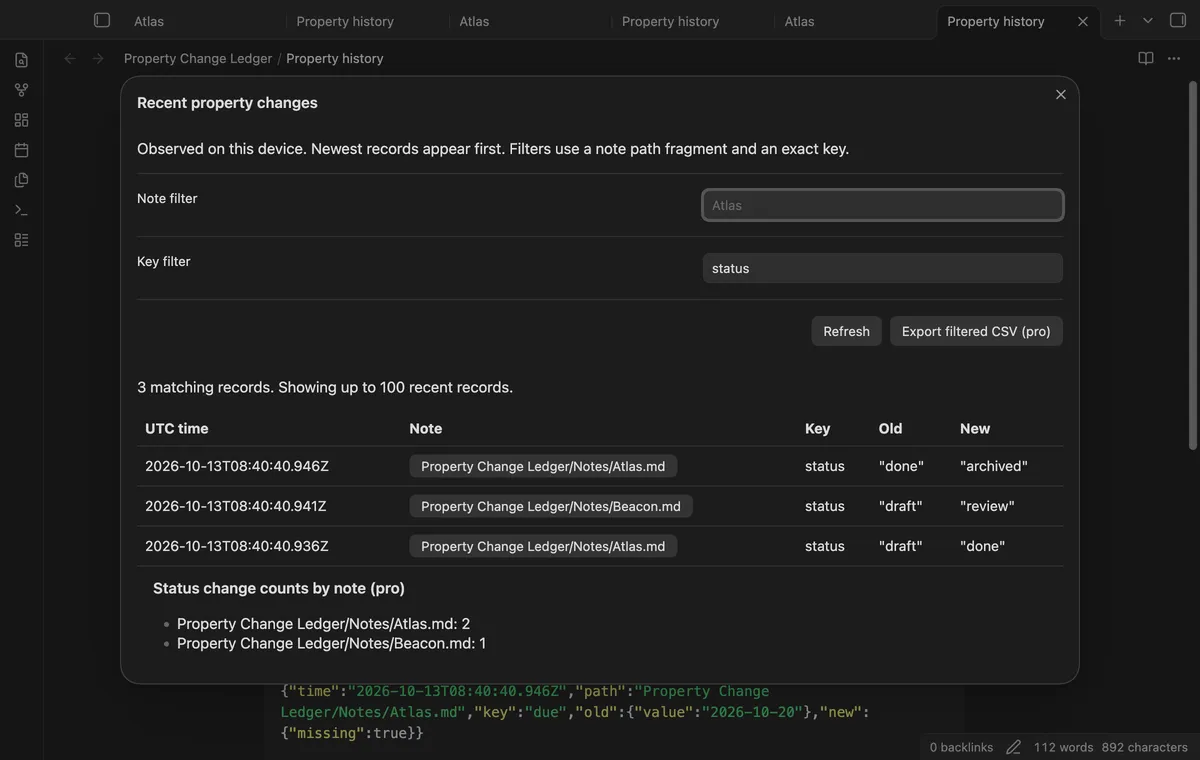
Task: Open the more options three-dots menu
Action: tap(1174, 59)
